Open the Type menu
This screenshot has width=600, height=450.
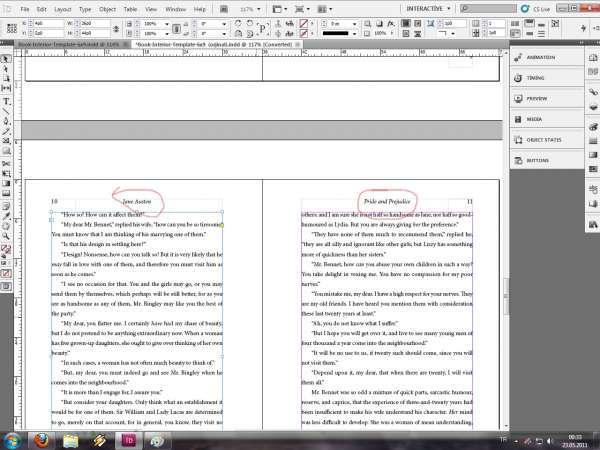[x=85, y=9]
